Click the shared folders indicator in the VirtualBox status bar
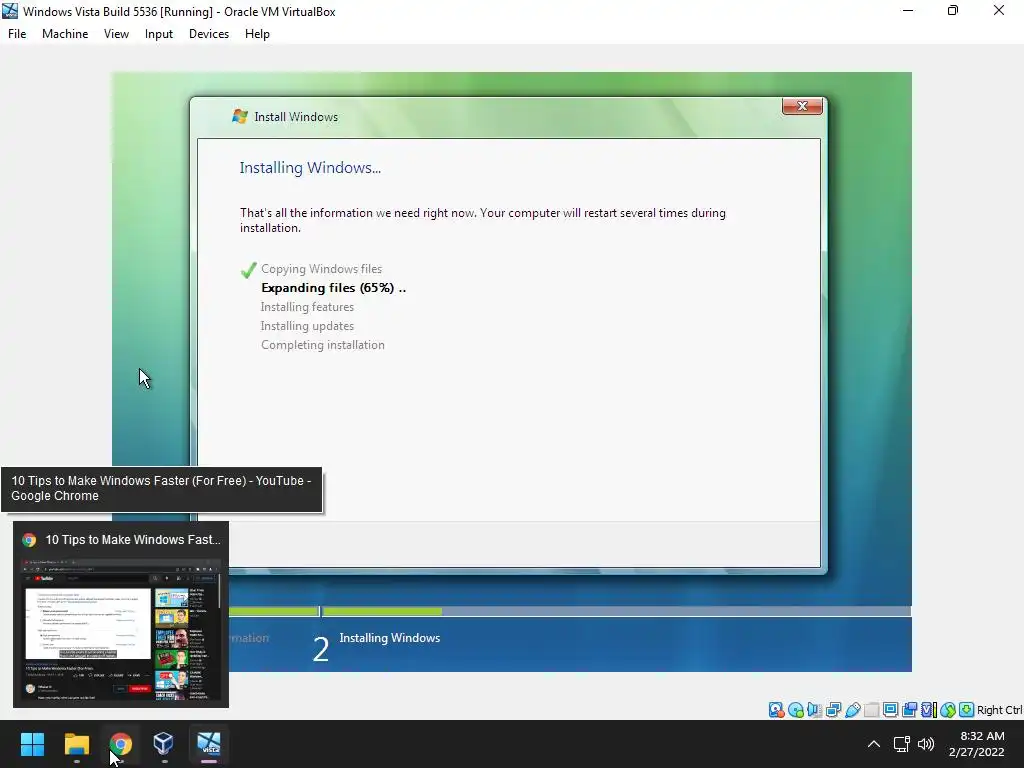Screen dimensions: 1024x768 pyautogui.click(x=871, y=710)
